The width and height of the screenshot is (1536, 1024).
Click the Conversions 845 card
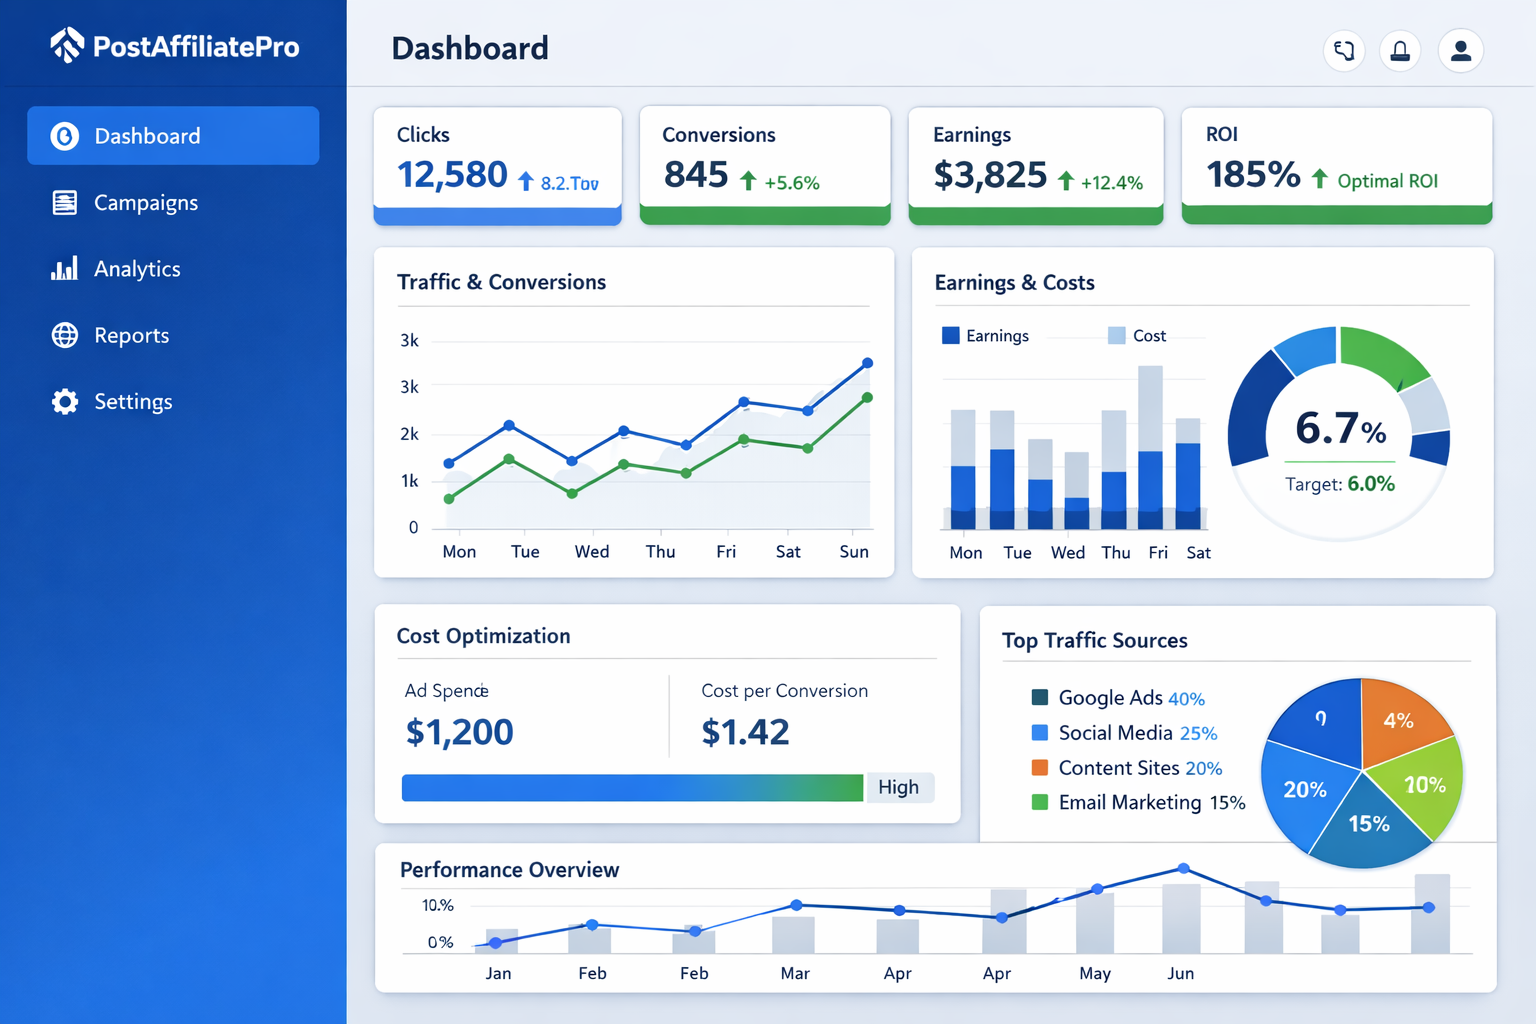765,165
